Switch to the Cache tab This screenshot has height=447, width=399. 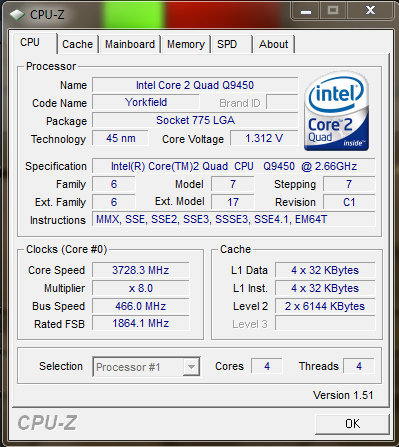pyautogui.click(x=78, y=44)
